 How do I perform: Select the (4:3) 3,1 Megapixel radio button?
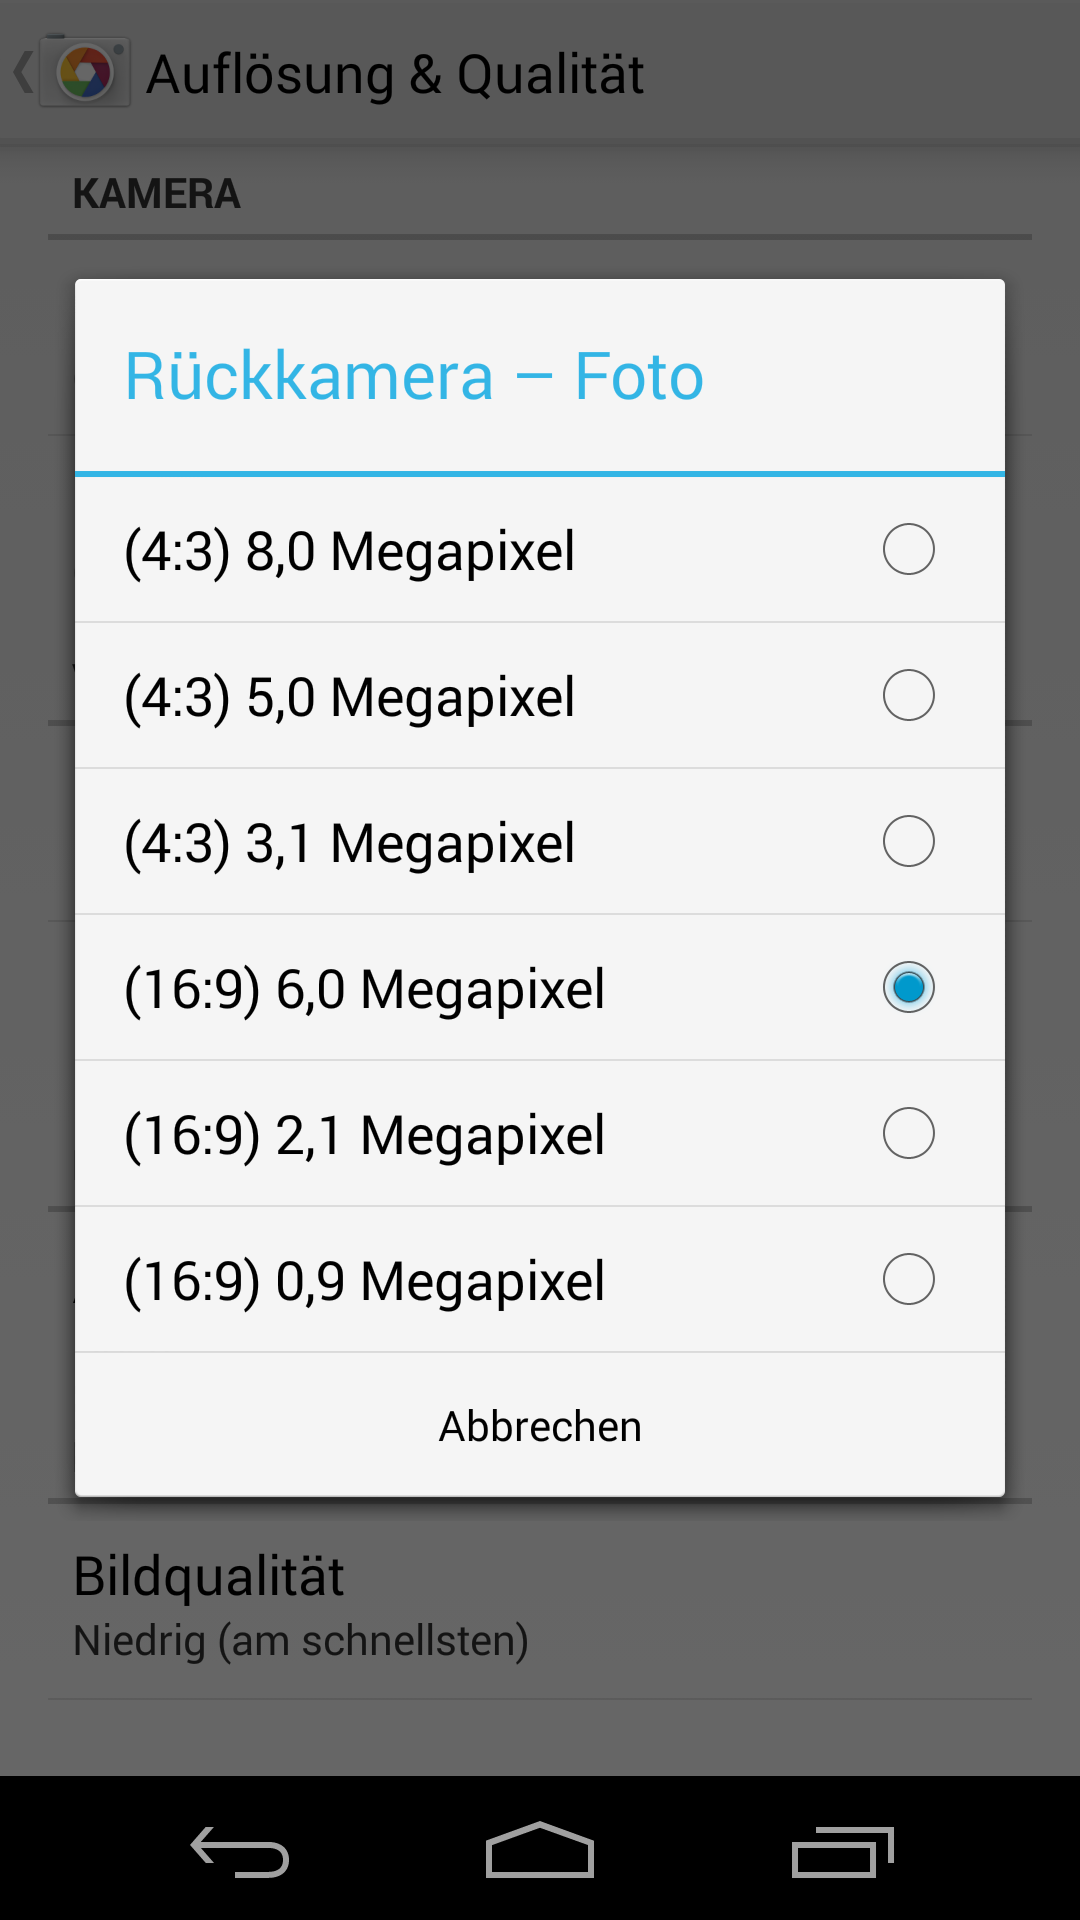(908, 841)
